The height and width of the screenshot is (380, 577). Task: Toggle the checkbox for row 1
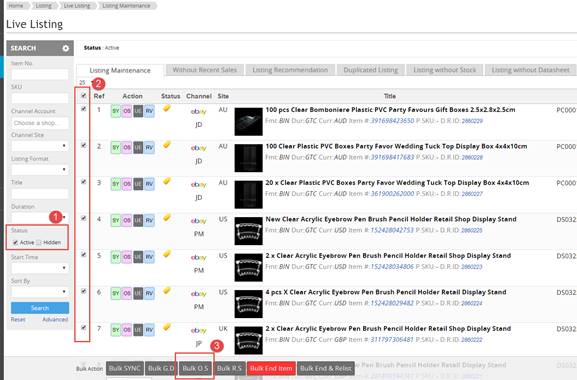pos(84,109)
